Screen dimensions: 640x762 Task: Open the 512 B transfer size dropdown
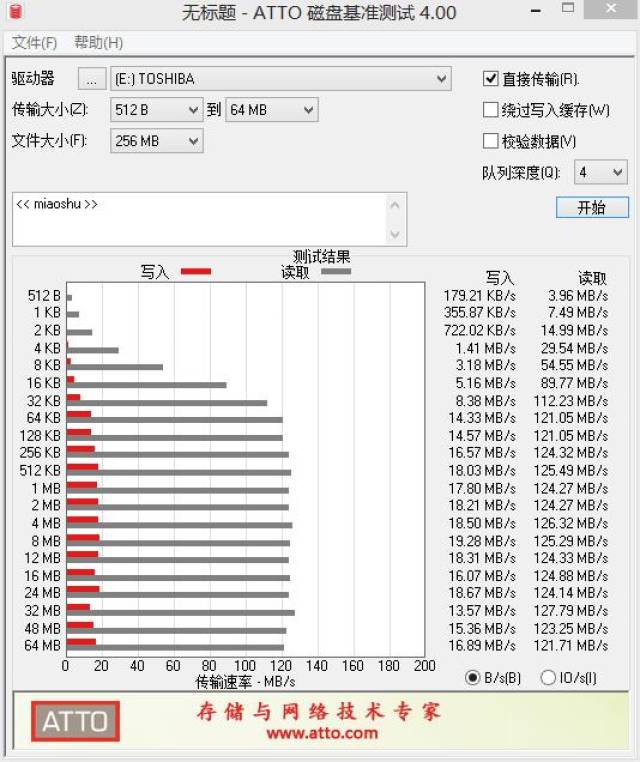click(x=156, y=110)
